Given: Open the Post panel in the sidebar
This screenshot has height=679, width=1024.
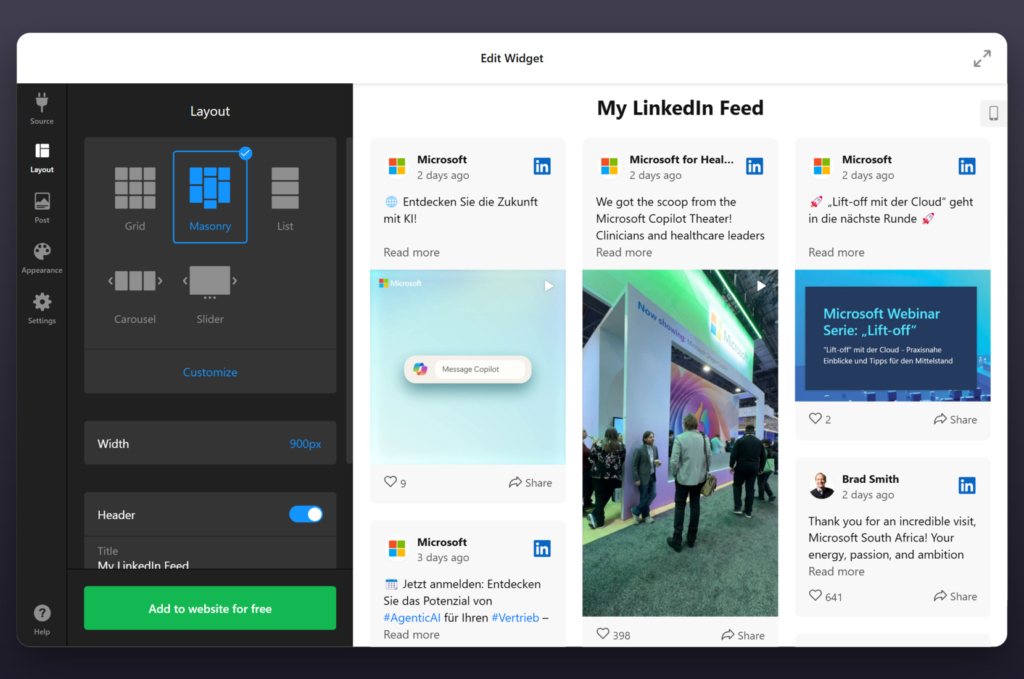Looking at the screenshot, I should click(x=41, y=207).
